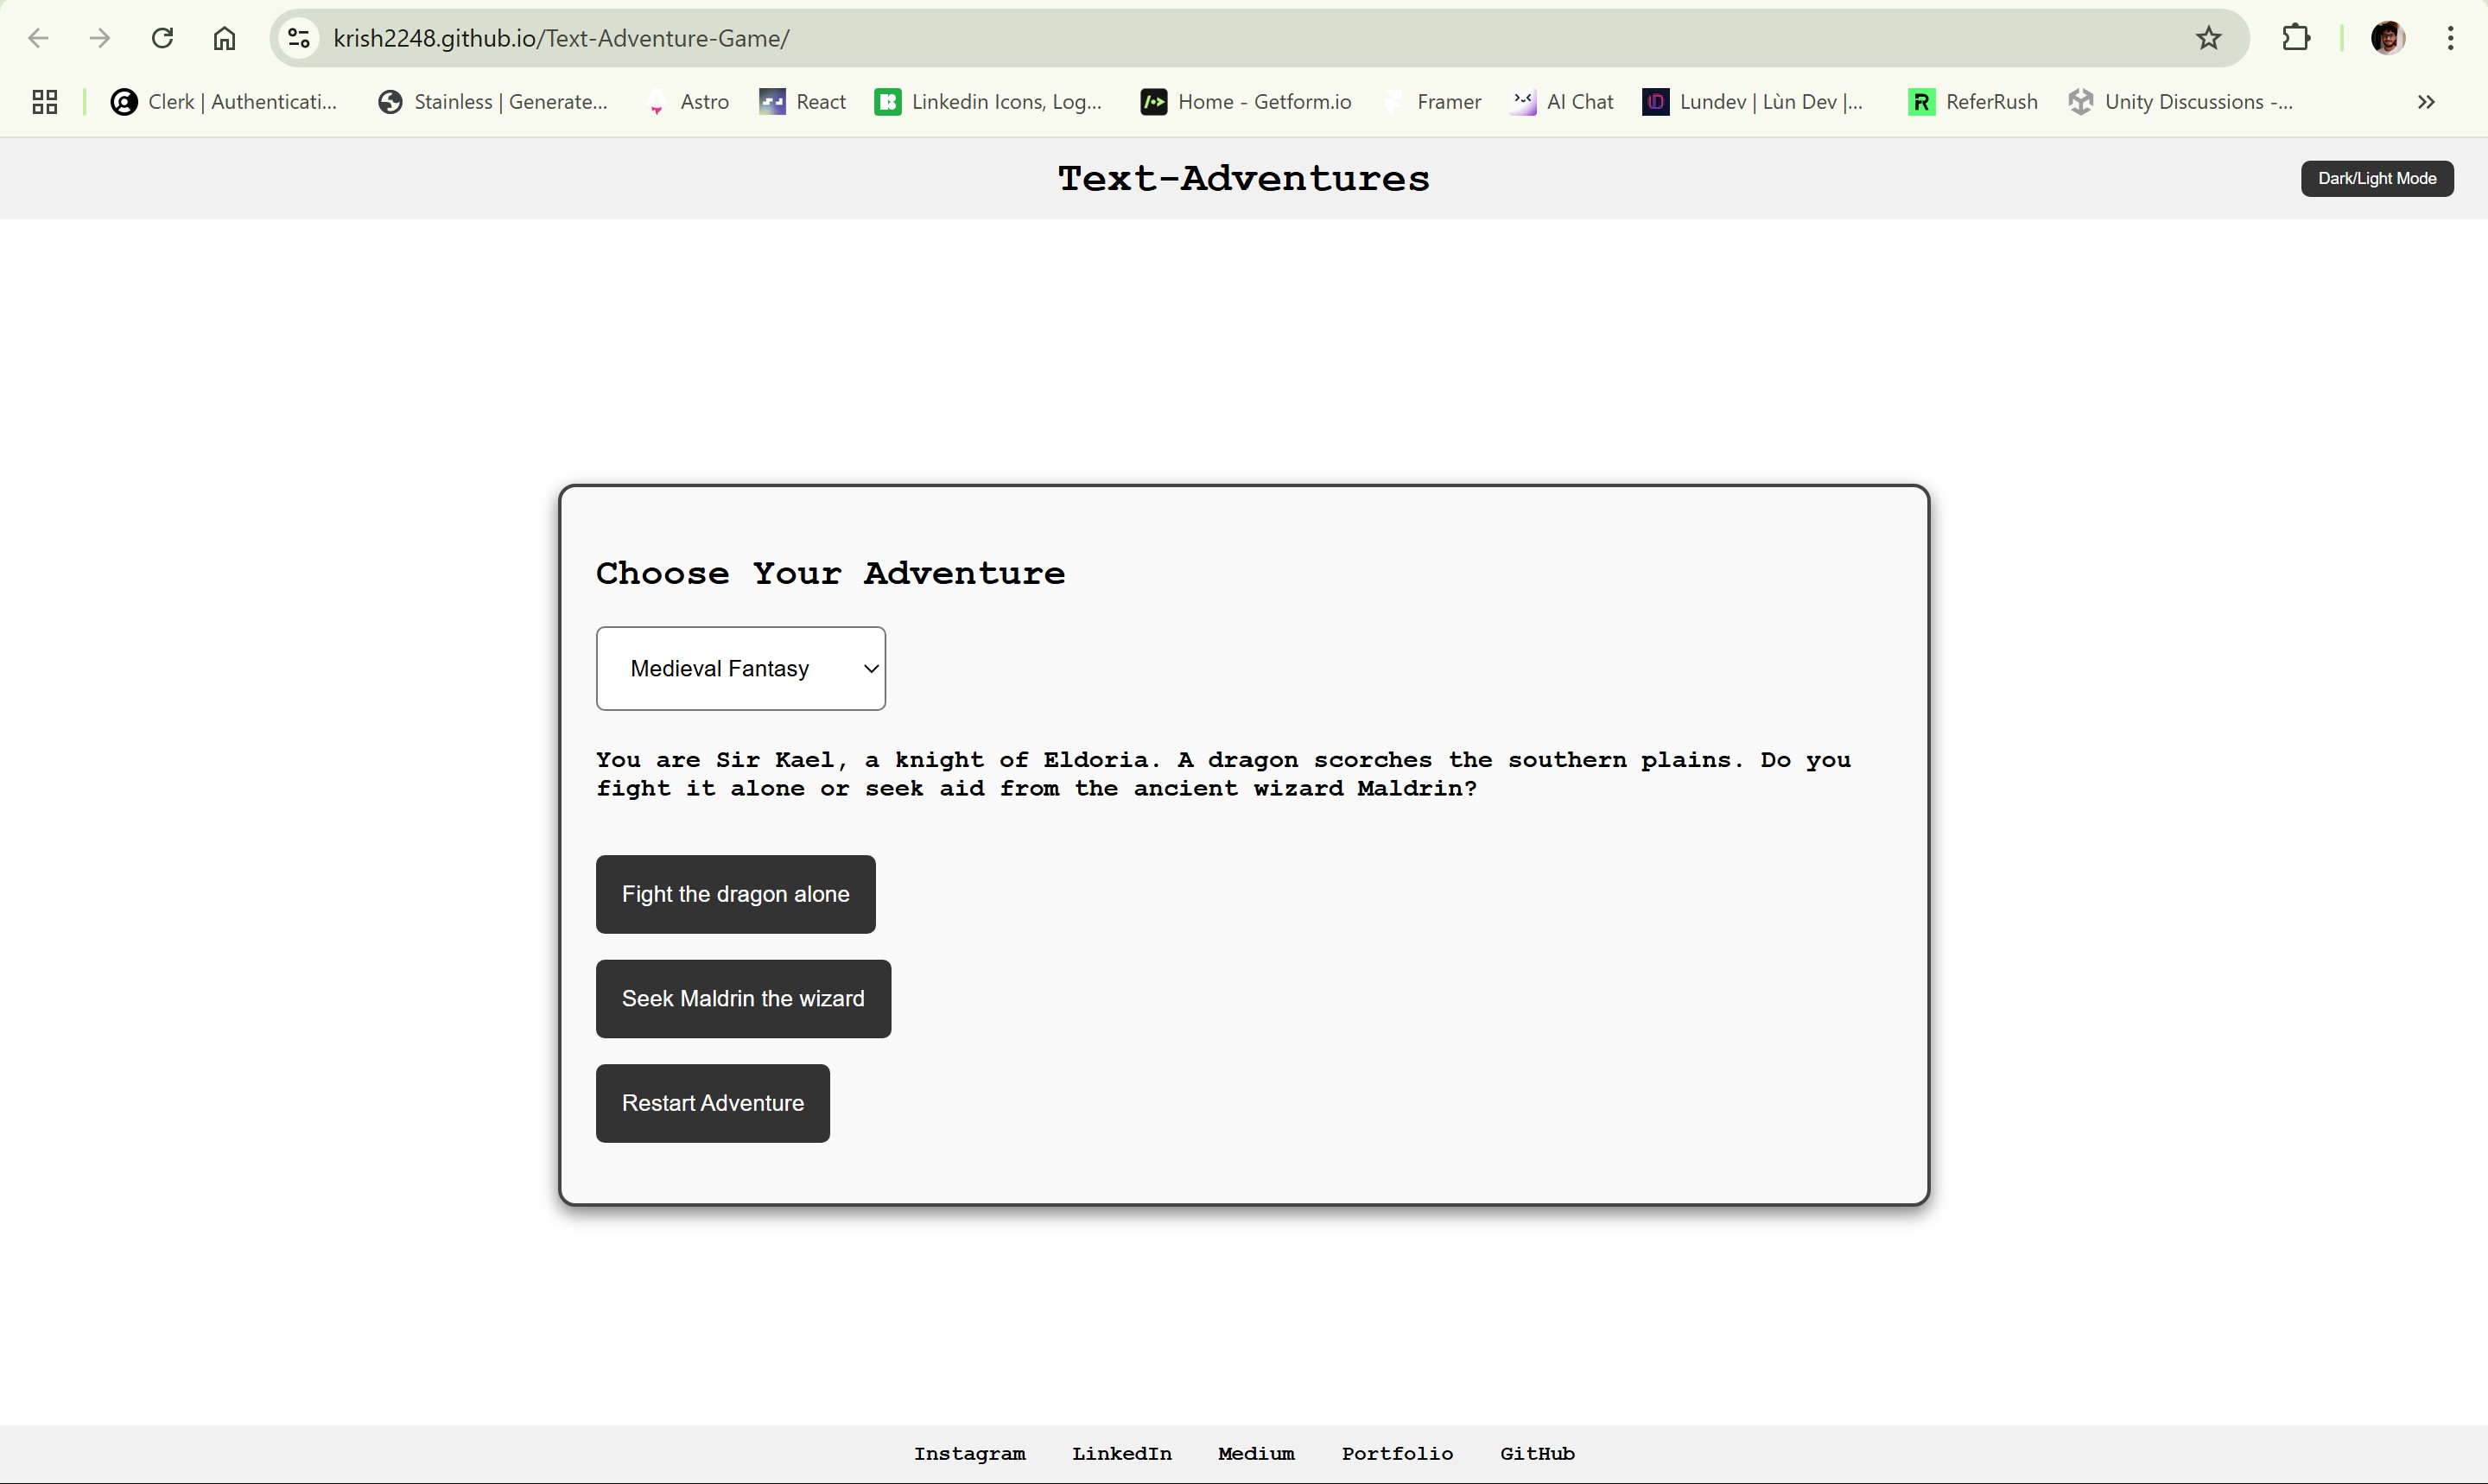Open the ReferRush bookmark
Screen dimensions: 2488x1484
1971,101
